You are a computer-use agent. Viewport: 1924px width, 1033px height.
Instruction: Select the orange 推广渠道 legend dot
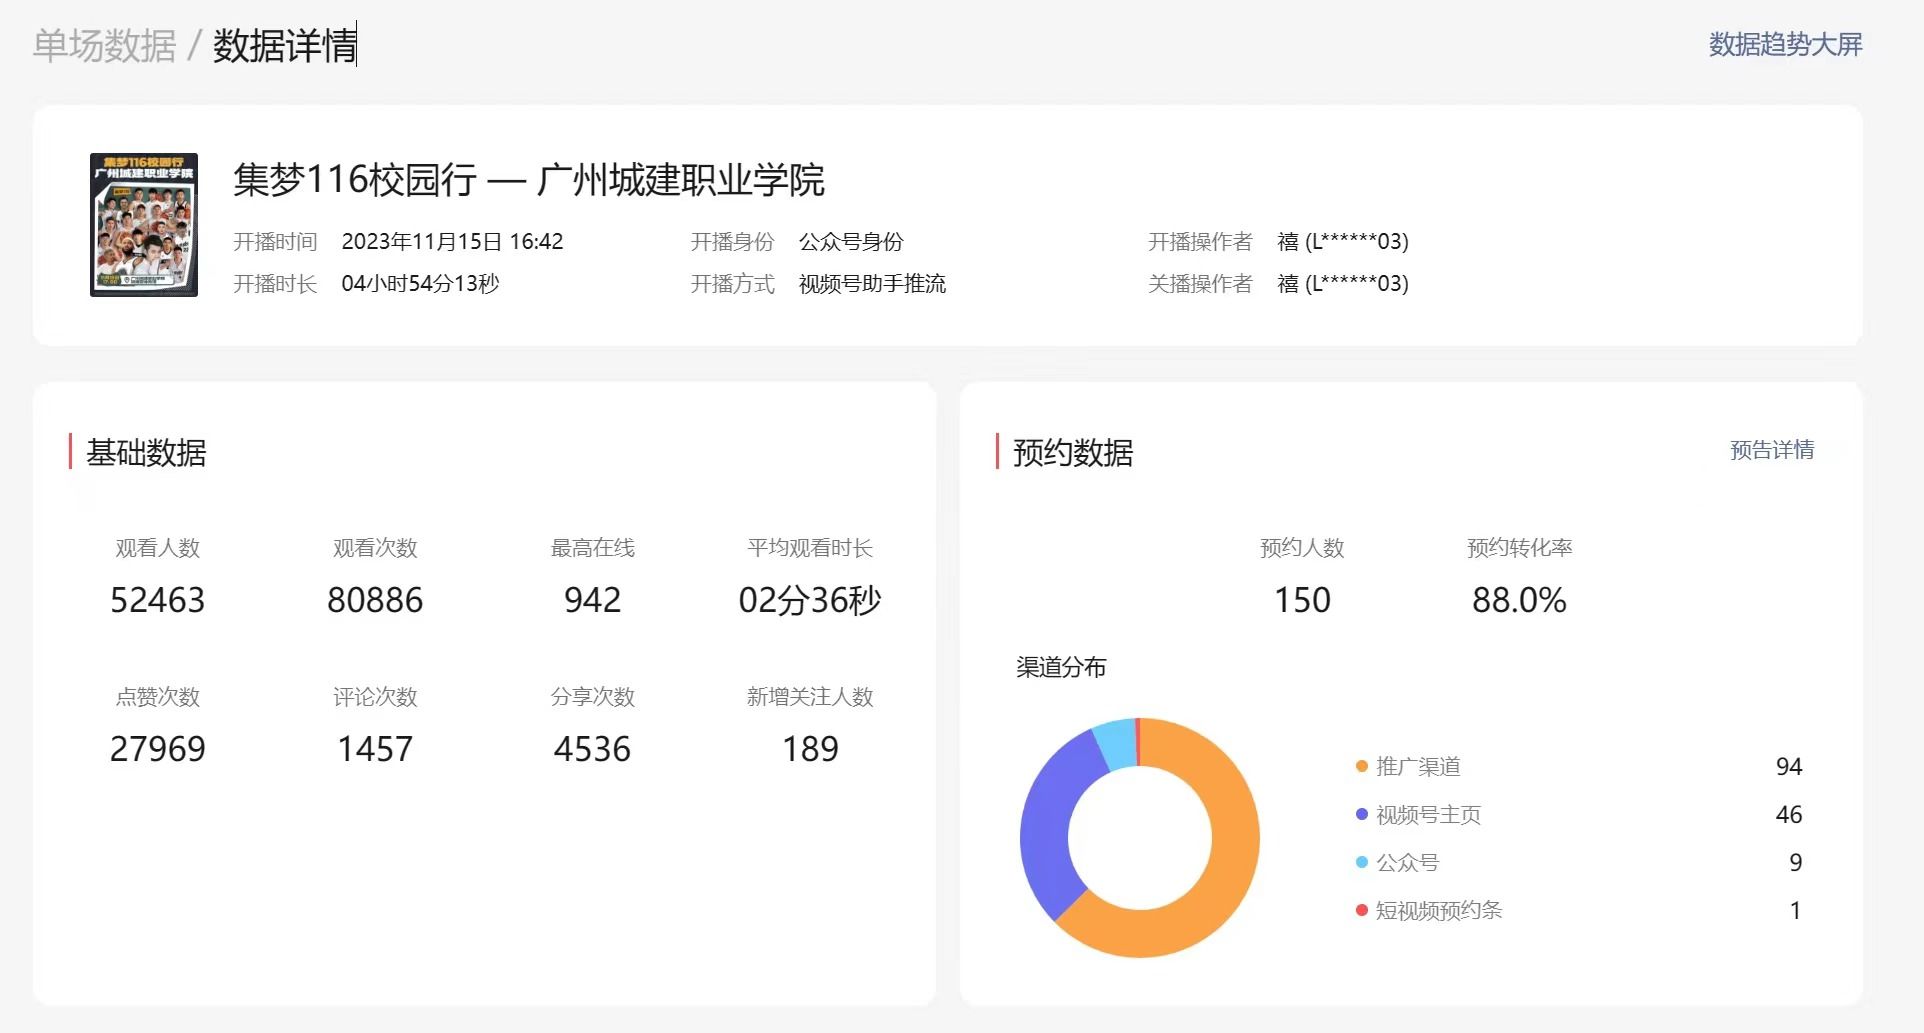click(1361, 767)
